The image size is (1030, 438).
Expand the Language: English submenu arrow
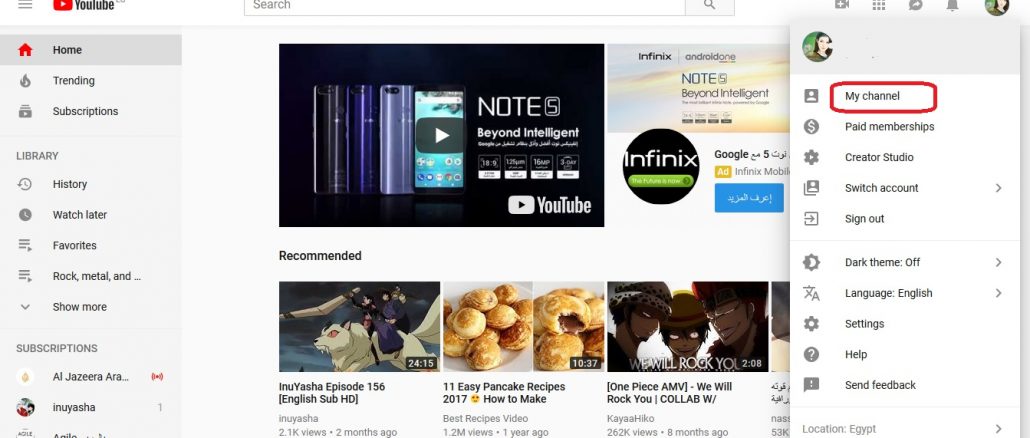[x=998, y=293]
